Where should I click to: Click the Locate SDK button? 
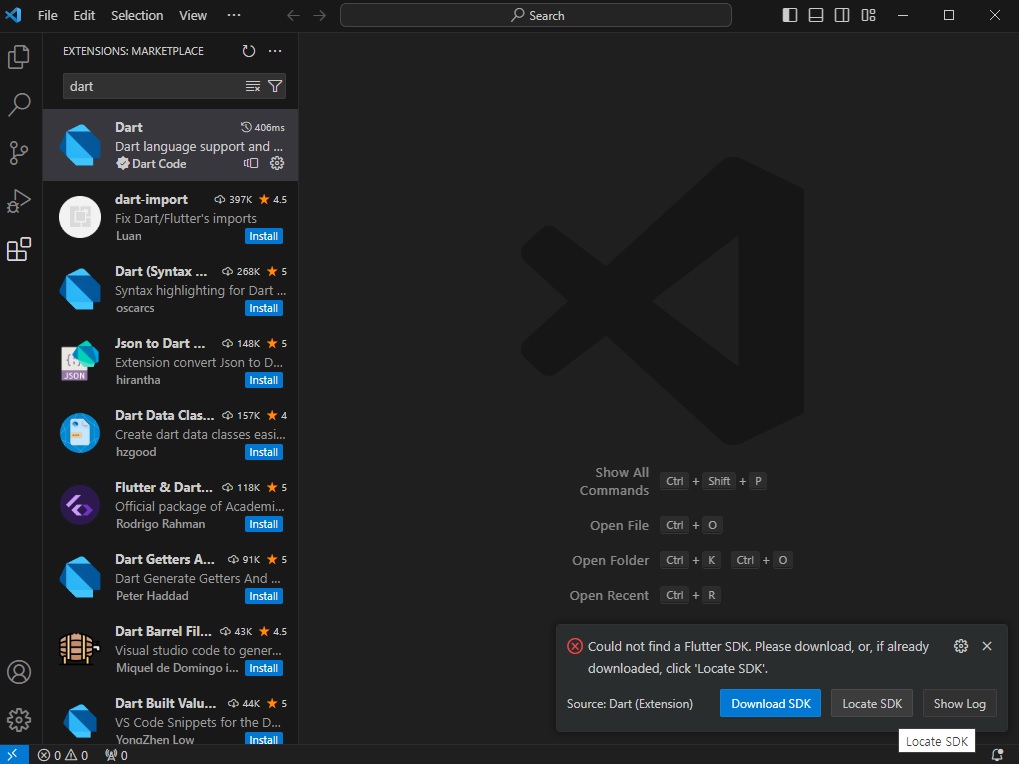point(872,704)
